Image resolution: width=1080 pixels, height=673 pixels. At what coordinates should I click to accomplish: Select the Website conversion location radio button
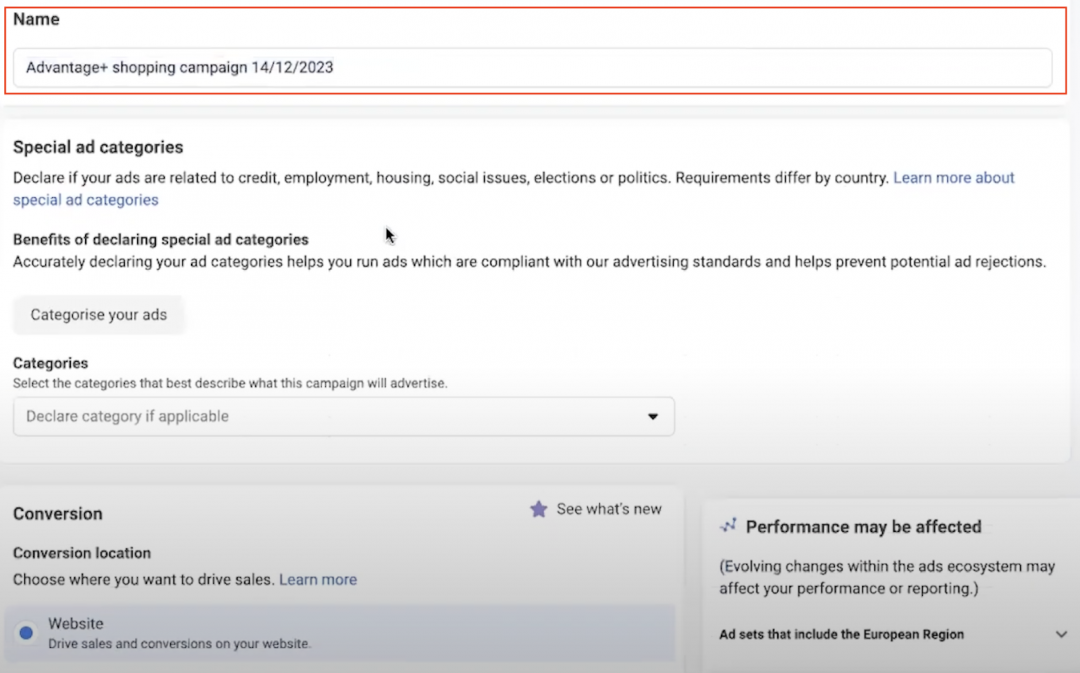tap(26, 632)
